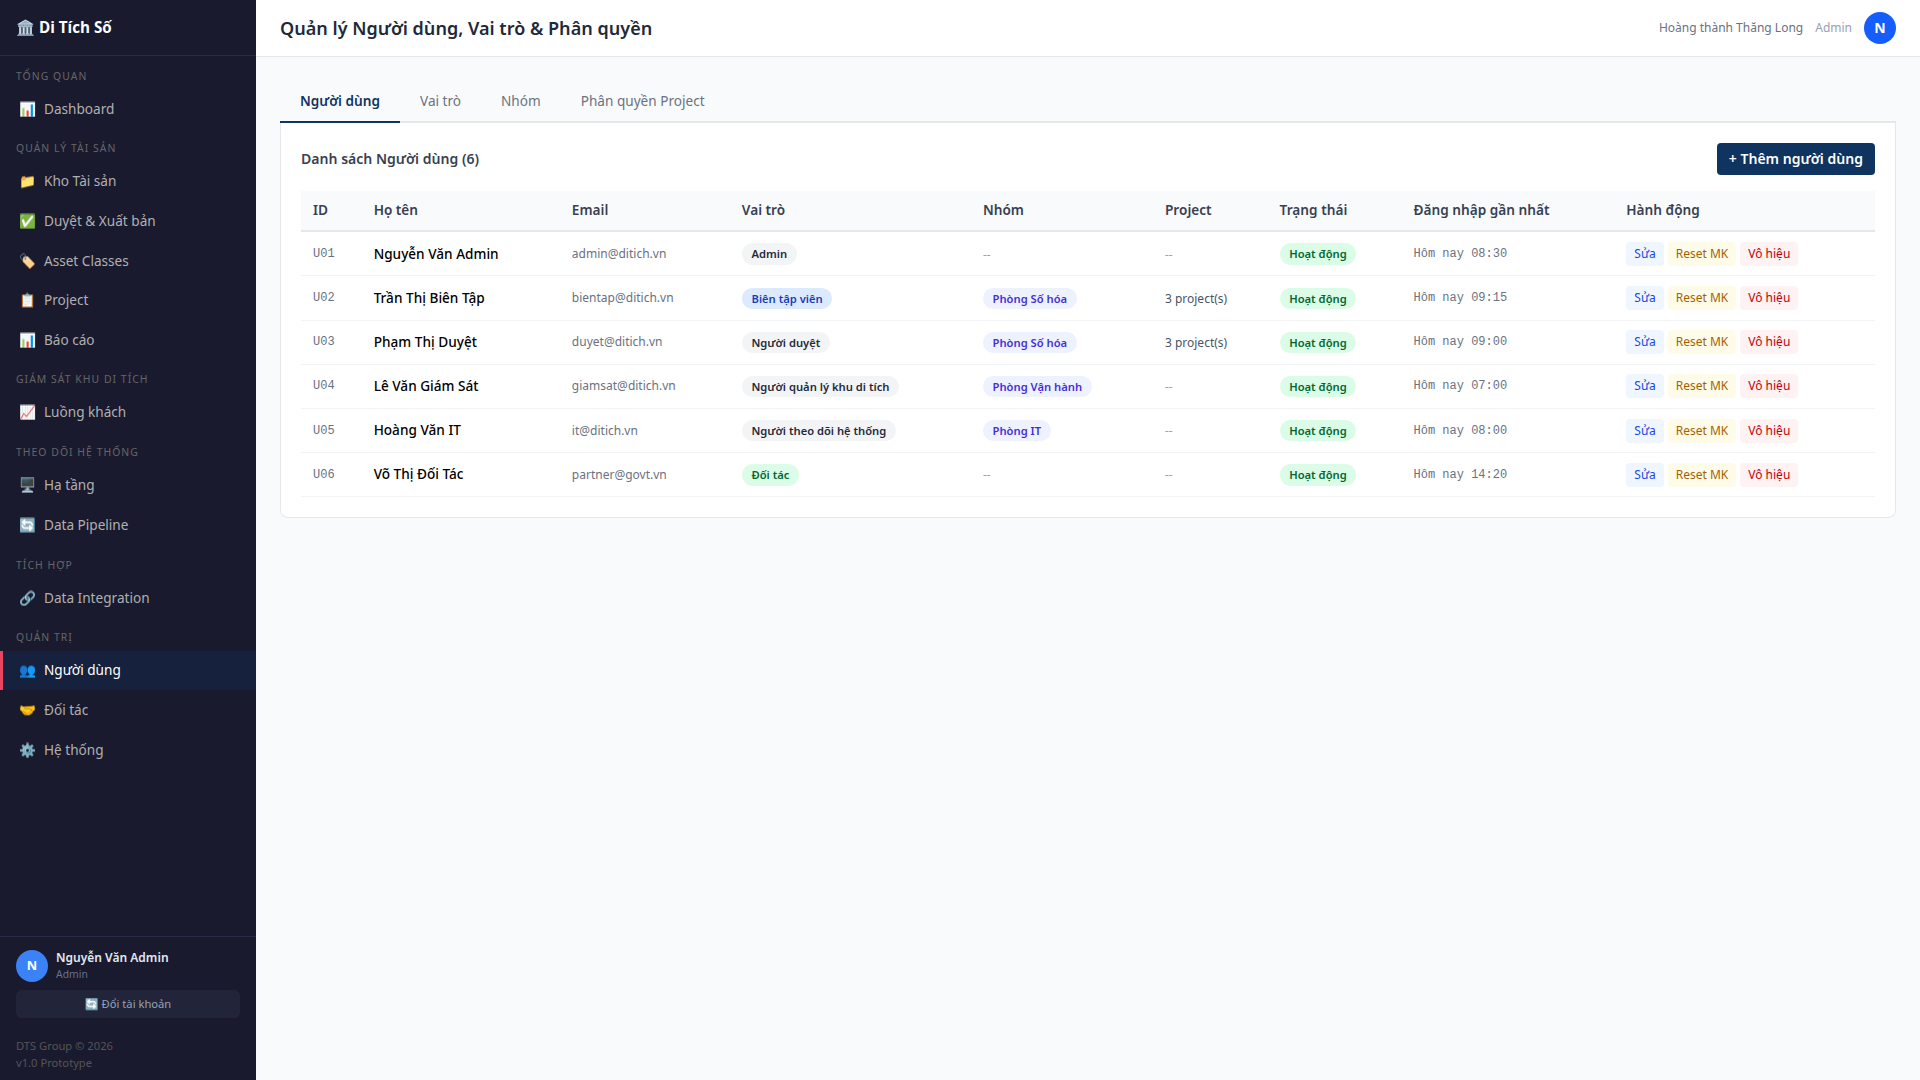Open Hệ thống gear icon
This screenshot has height=1080, width=1920.
point(27,750)
